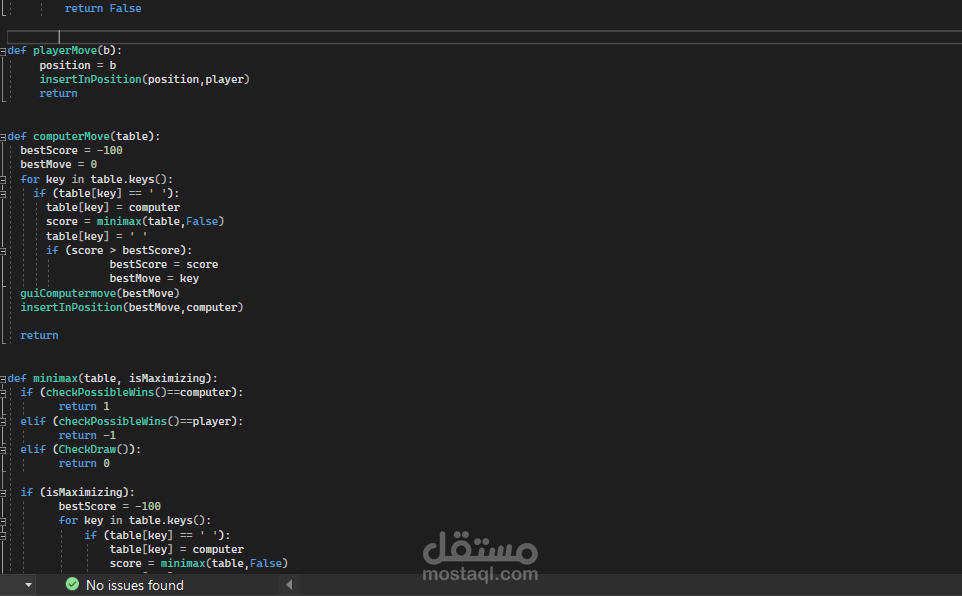Click the 'bestScore = score' line
Viewport: 962px width, 596px height.
pyautogui.click(x=164, y=265)
